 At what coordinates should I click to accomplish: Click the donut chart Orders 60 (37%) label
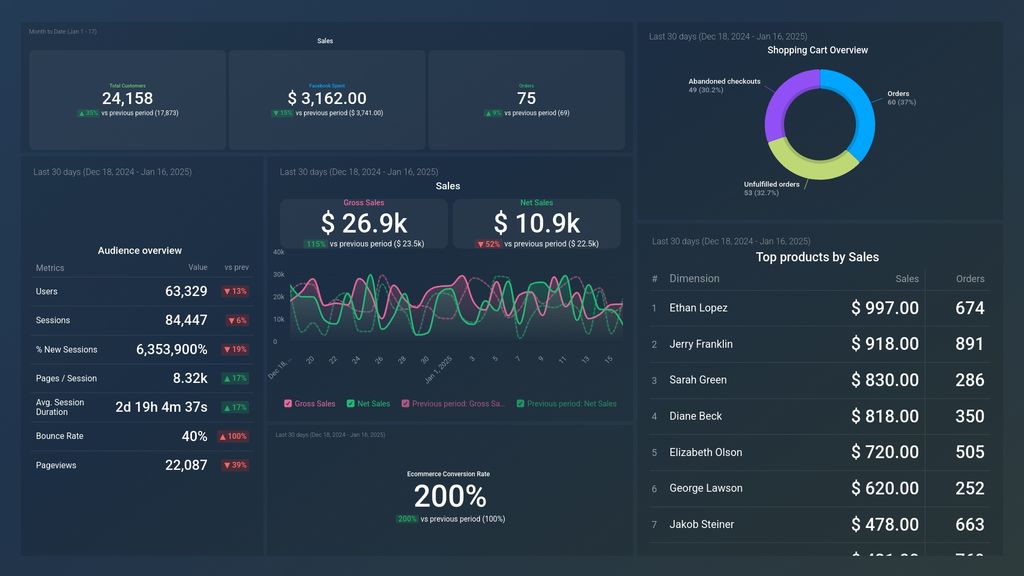coord(901,98)
